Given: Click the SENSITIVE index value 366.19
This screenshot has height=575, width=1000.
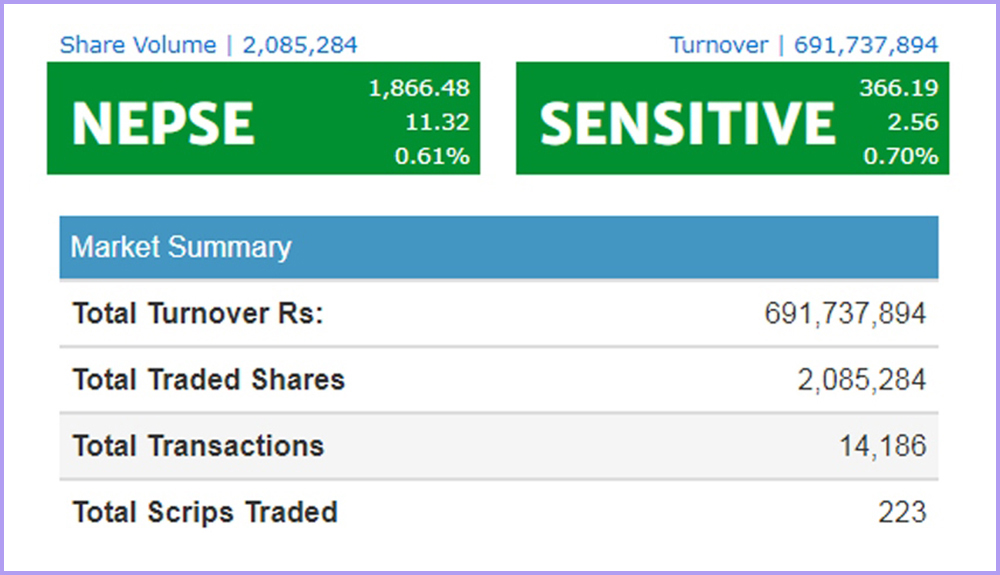Looking at the screenshot, I should 898,88.
